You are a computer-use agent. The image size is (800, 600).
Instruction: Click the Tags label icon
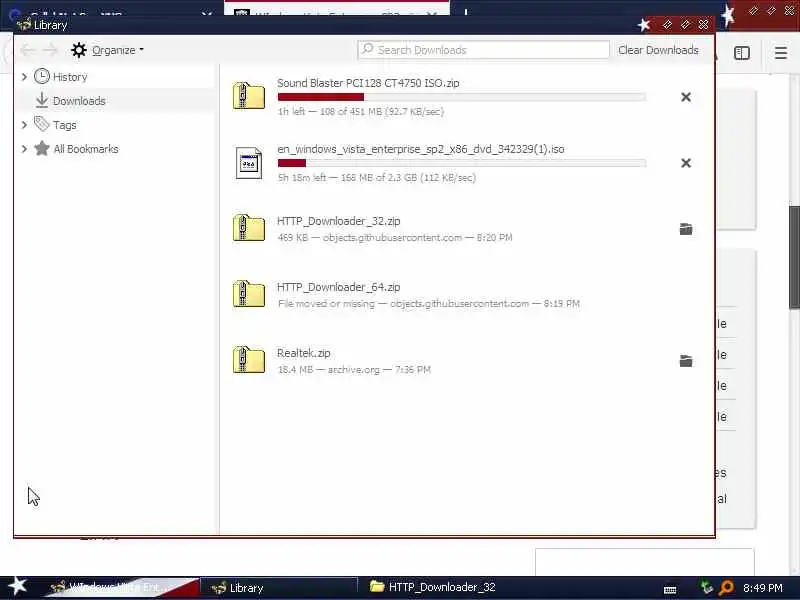coord(42,124)
